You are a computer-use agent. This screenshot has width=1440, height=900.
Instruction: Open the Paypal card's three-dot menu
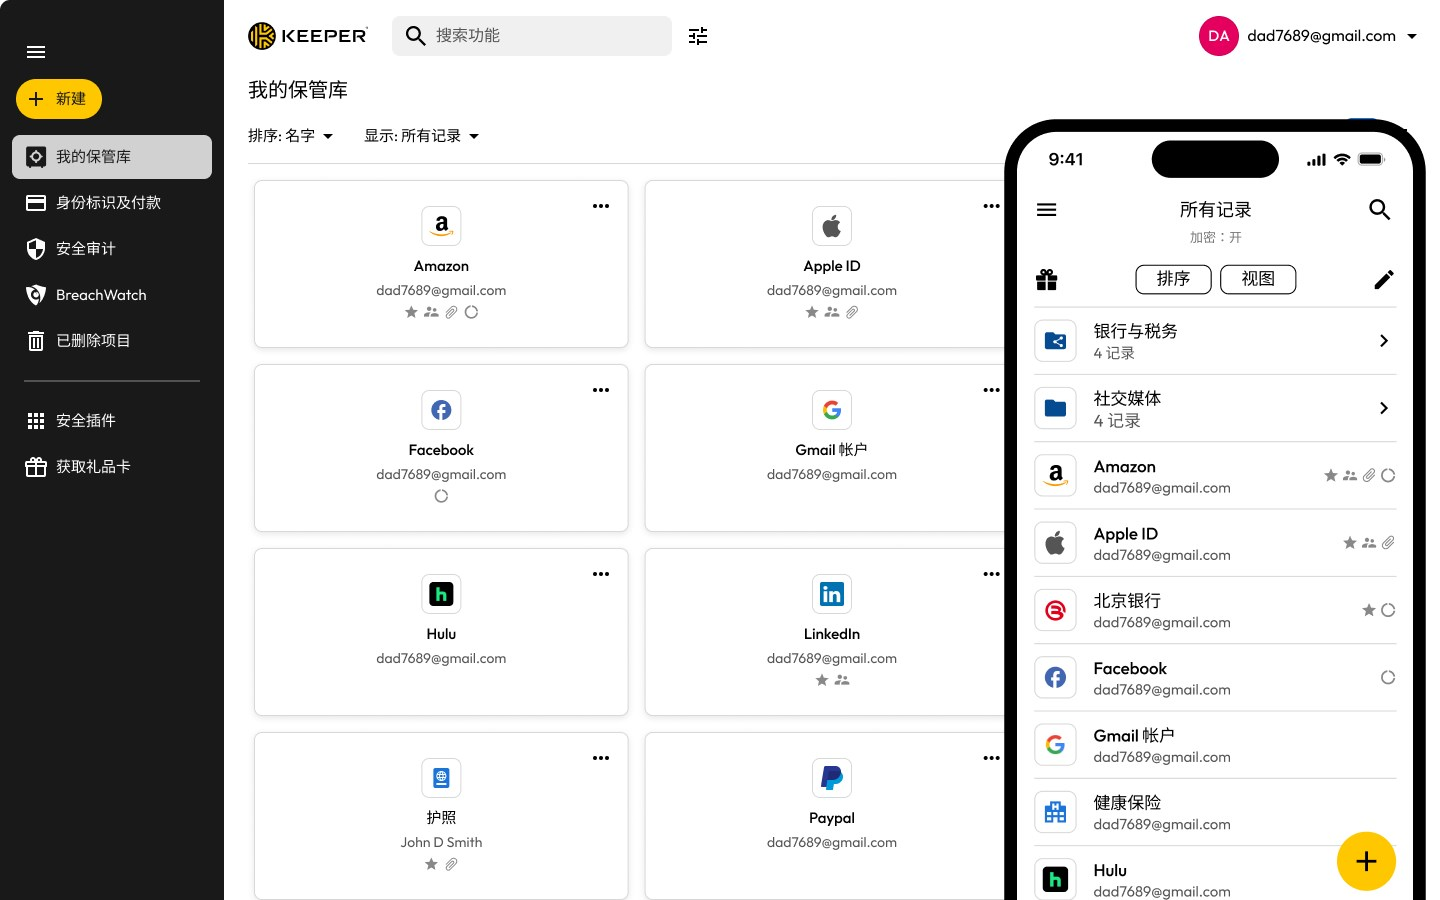991,758
